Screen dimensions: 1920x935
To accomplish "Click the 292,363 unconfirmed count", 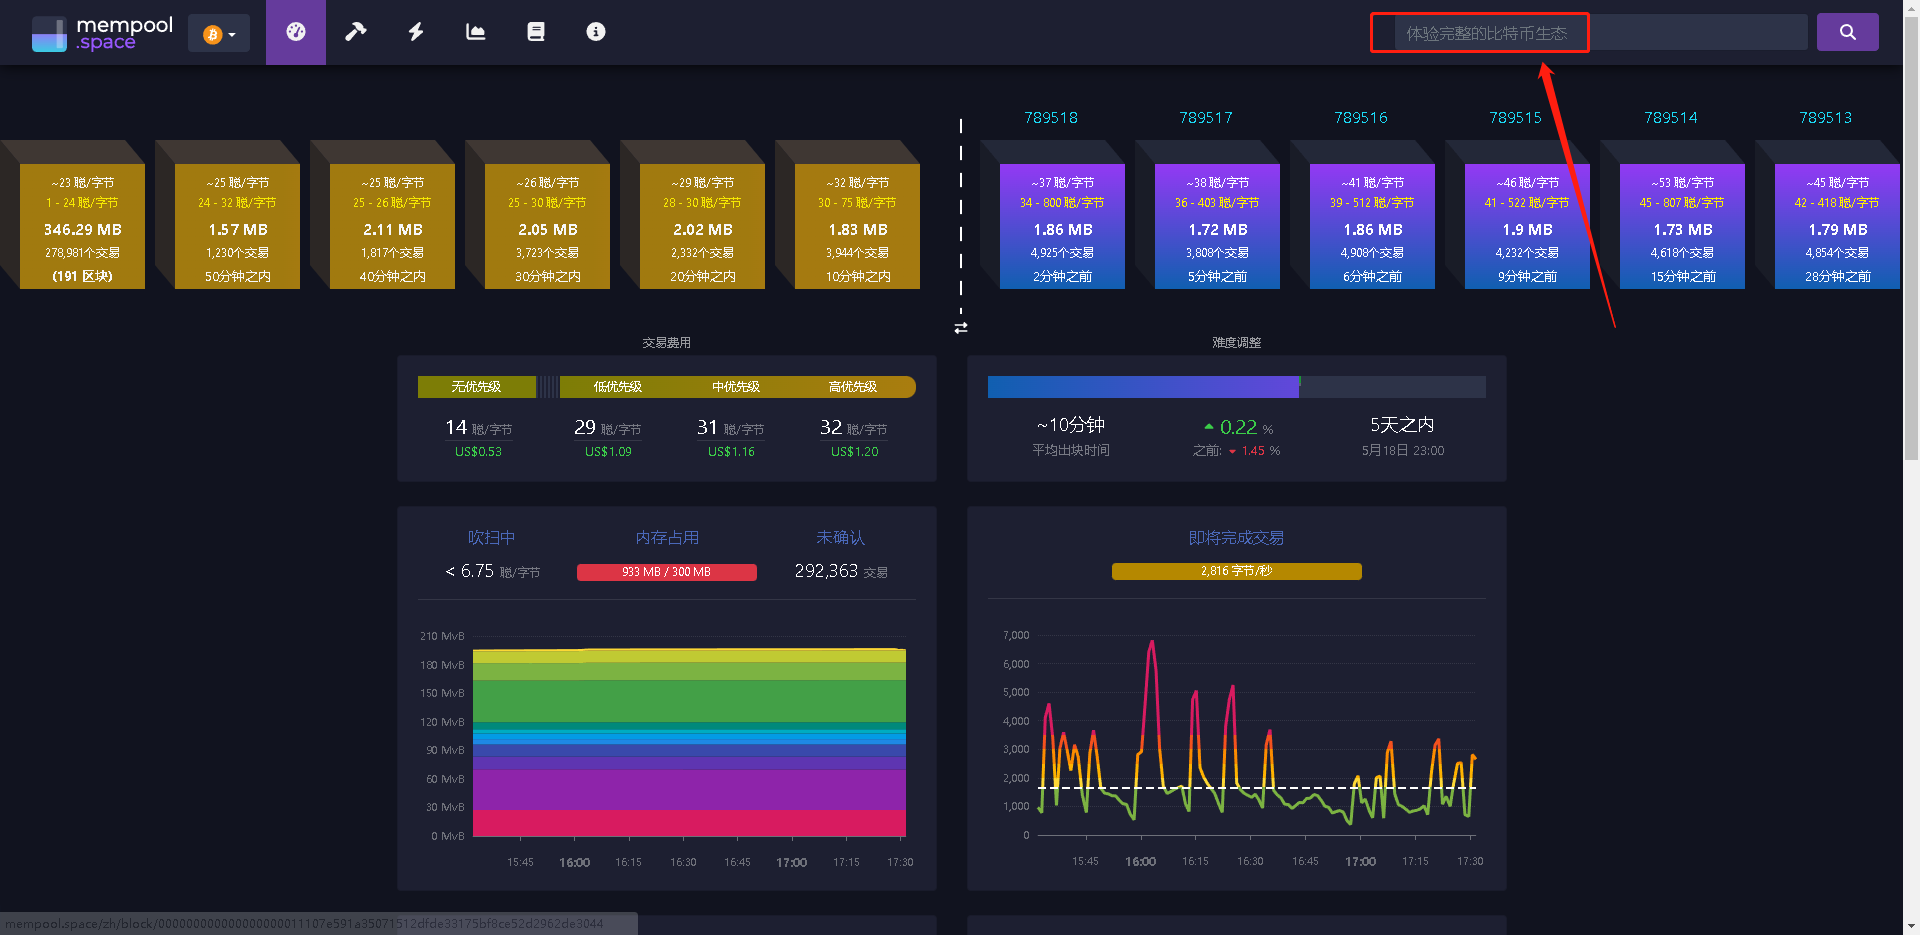I will tap(826, 571).
